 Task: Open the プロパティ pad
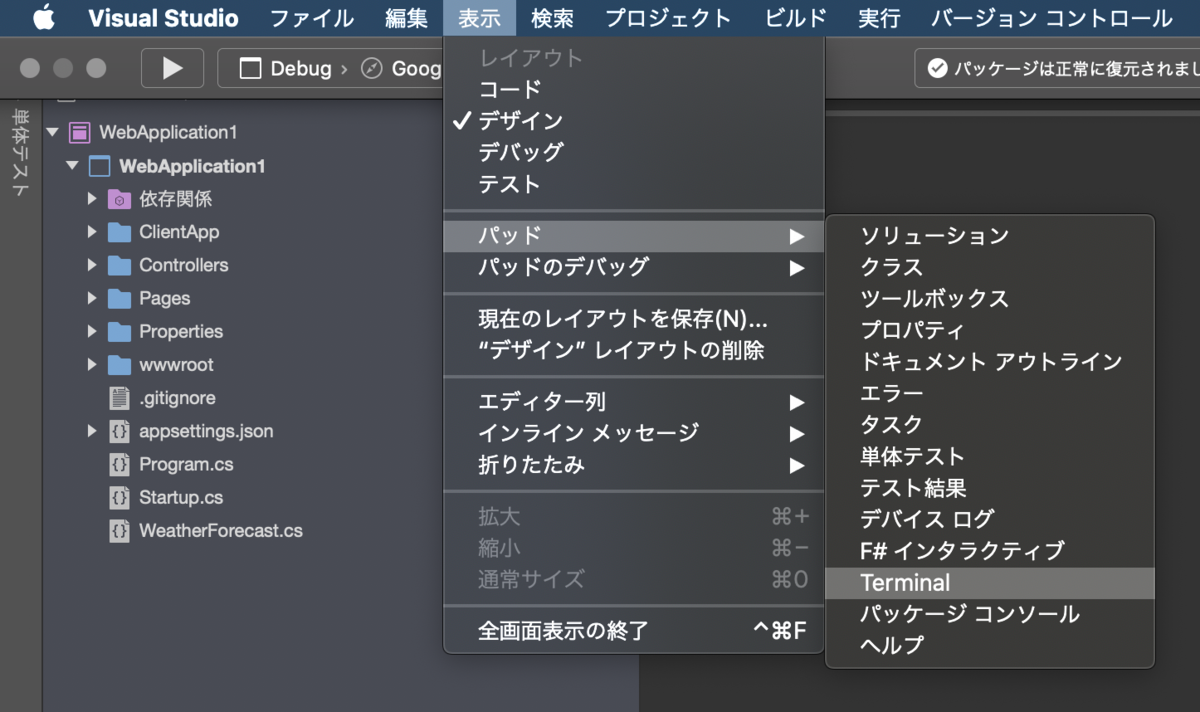click(990, 330)
